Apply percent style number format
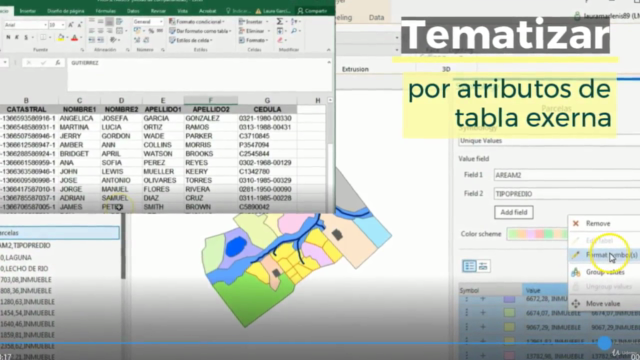640x360 pixels. coord(151,31)
